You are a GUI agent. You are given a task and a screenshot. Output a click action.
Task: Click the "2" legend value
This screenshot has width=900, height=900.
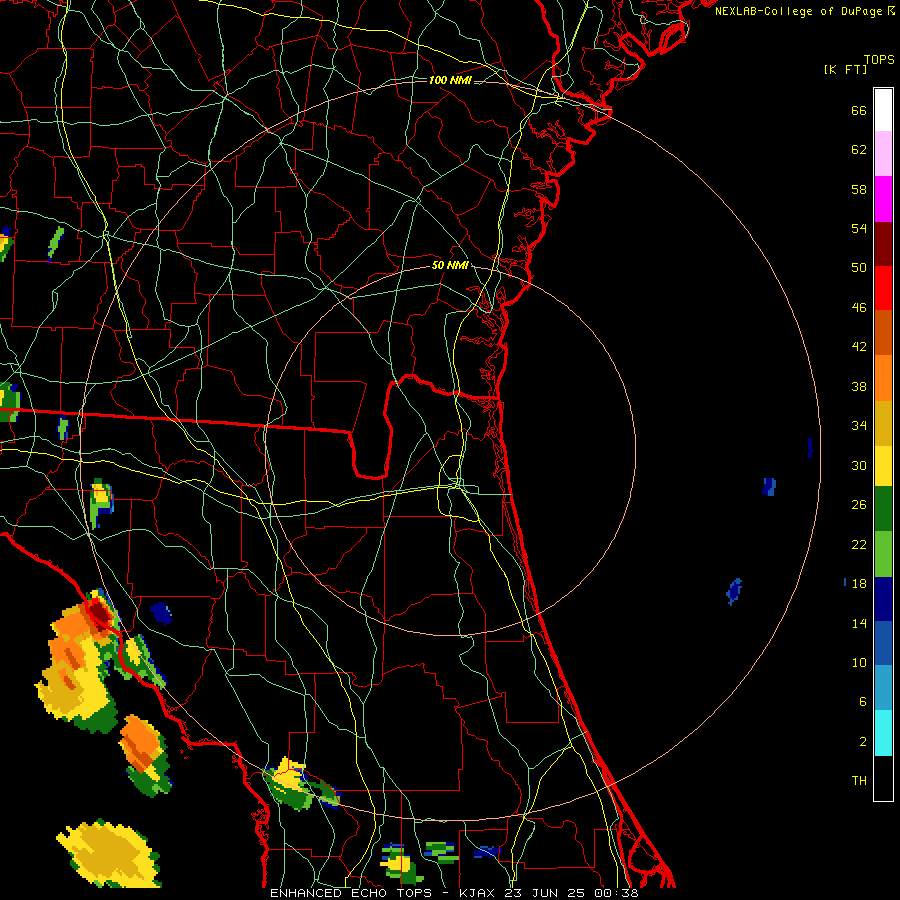click(x=863, y=742)
